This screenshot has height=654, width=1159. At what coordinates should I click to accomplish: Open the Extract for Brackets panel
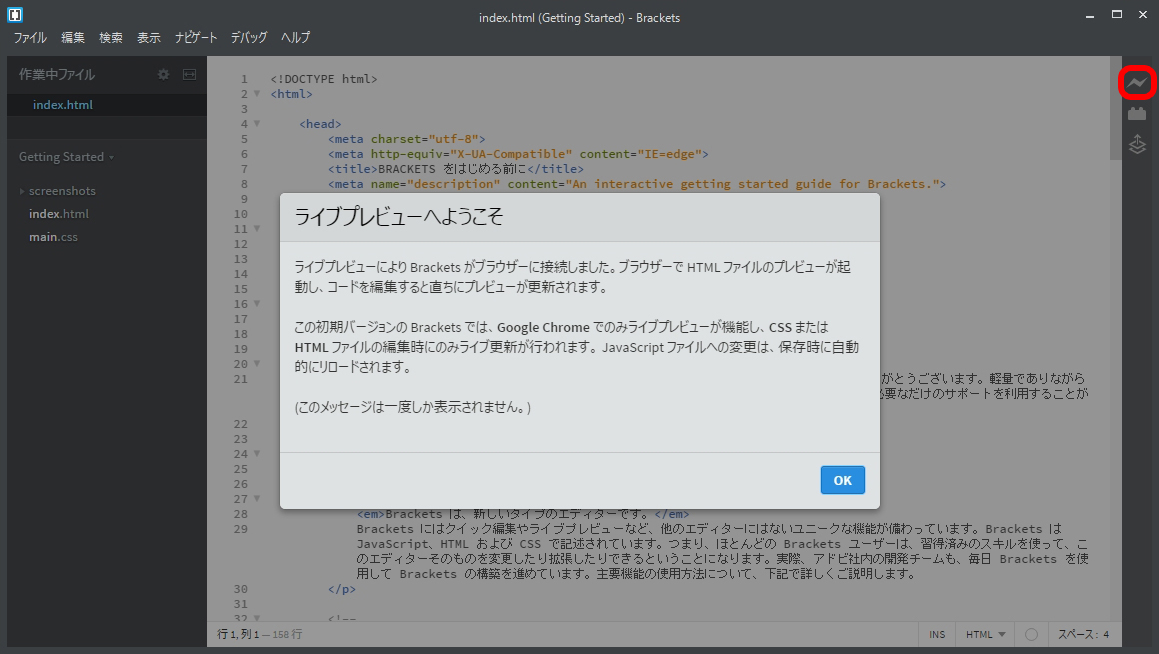[1137, 145]
